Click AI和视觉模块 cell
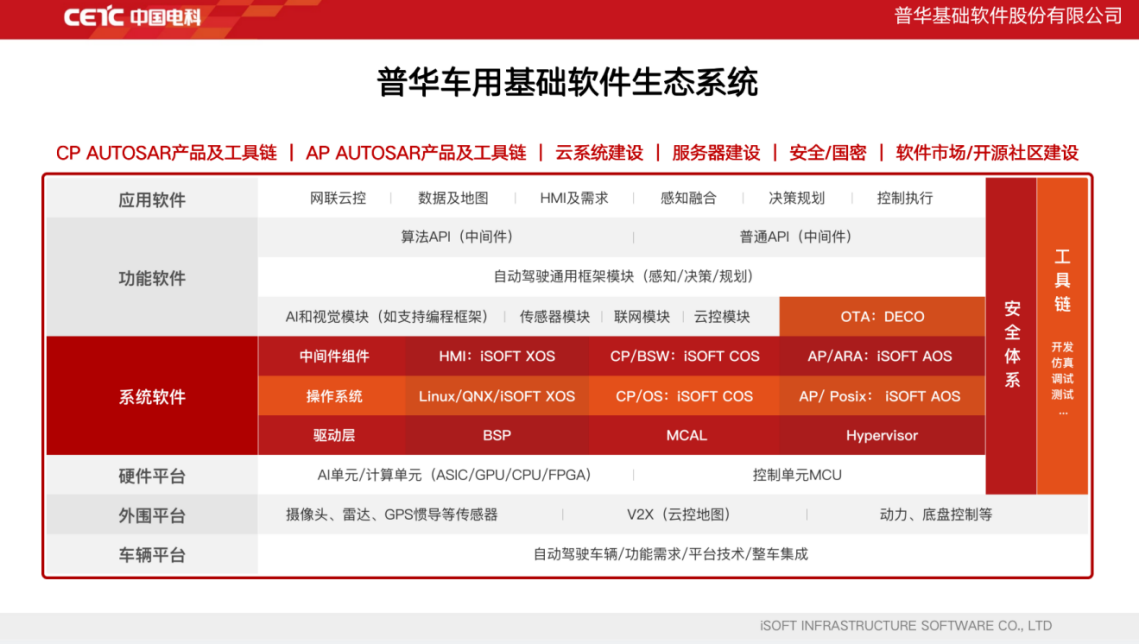The image size is (1139, 644). 386,317
